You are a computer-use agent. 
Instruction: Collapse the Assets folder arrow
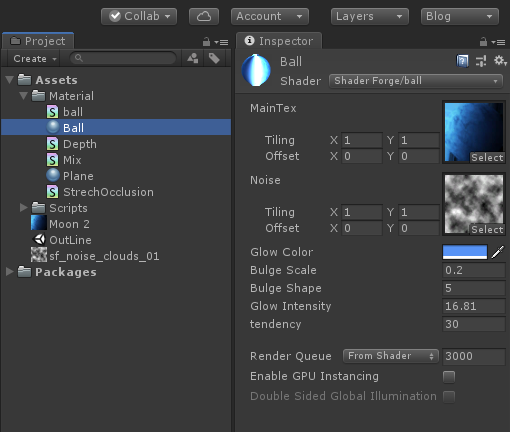10,80
